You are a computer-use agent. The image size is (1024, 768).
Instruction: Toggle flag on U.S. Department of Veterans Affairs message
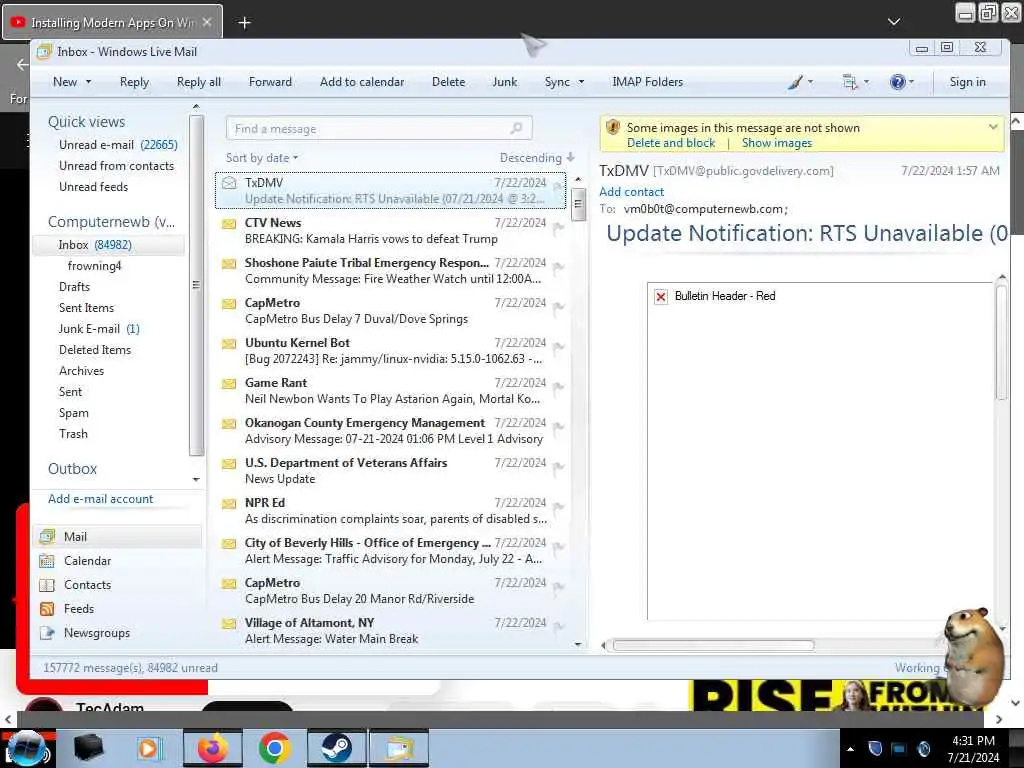tap(558, 468)
